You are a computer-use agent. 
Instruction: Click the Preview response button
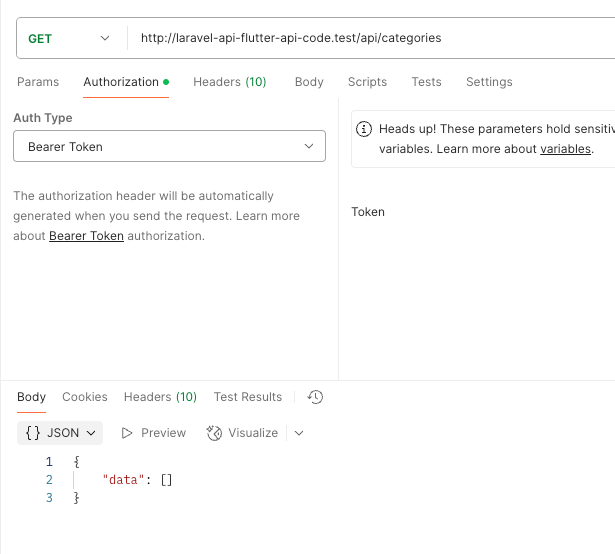[x=154, y=433]
